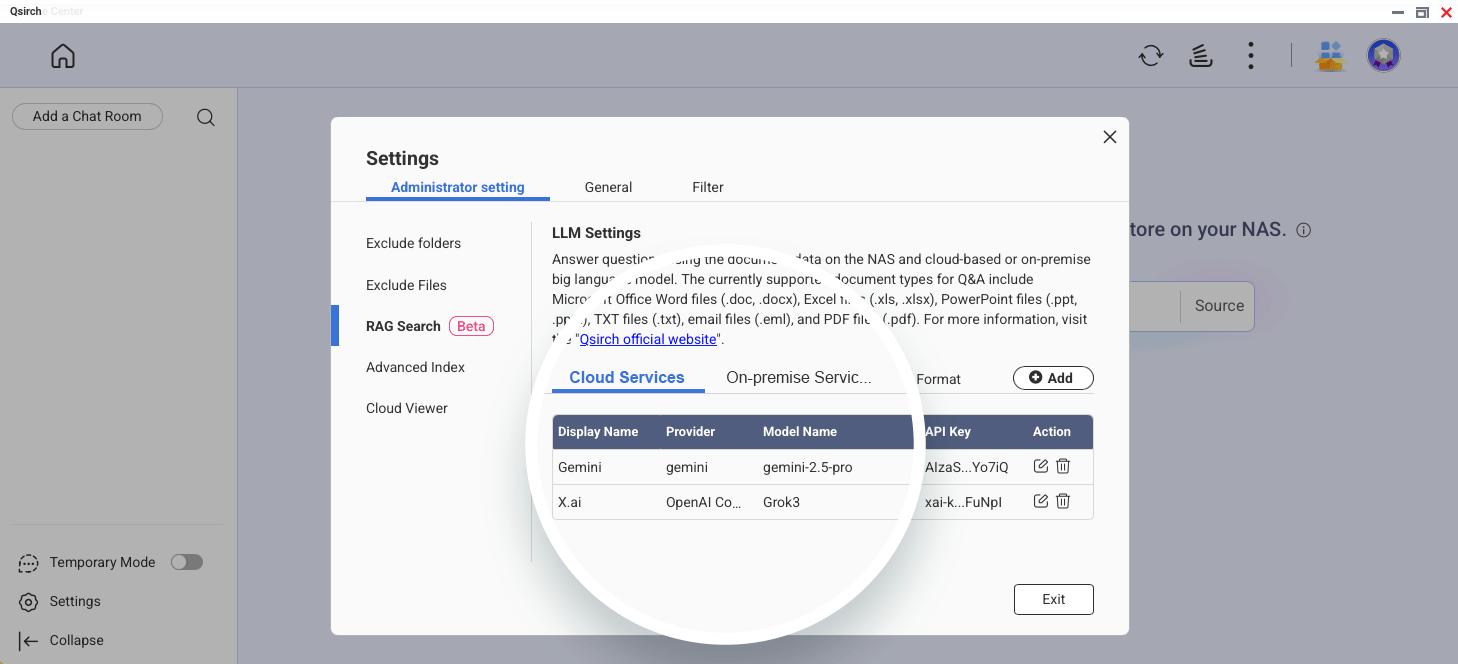
Task: Edit the Gemini model entry
Action: tap(1040, 466)
